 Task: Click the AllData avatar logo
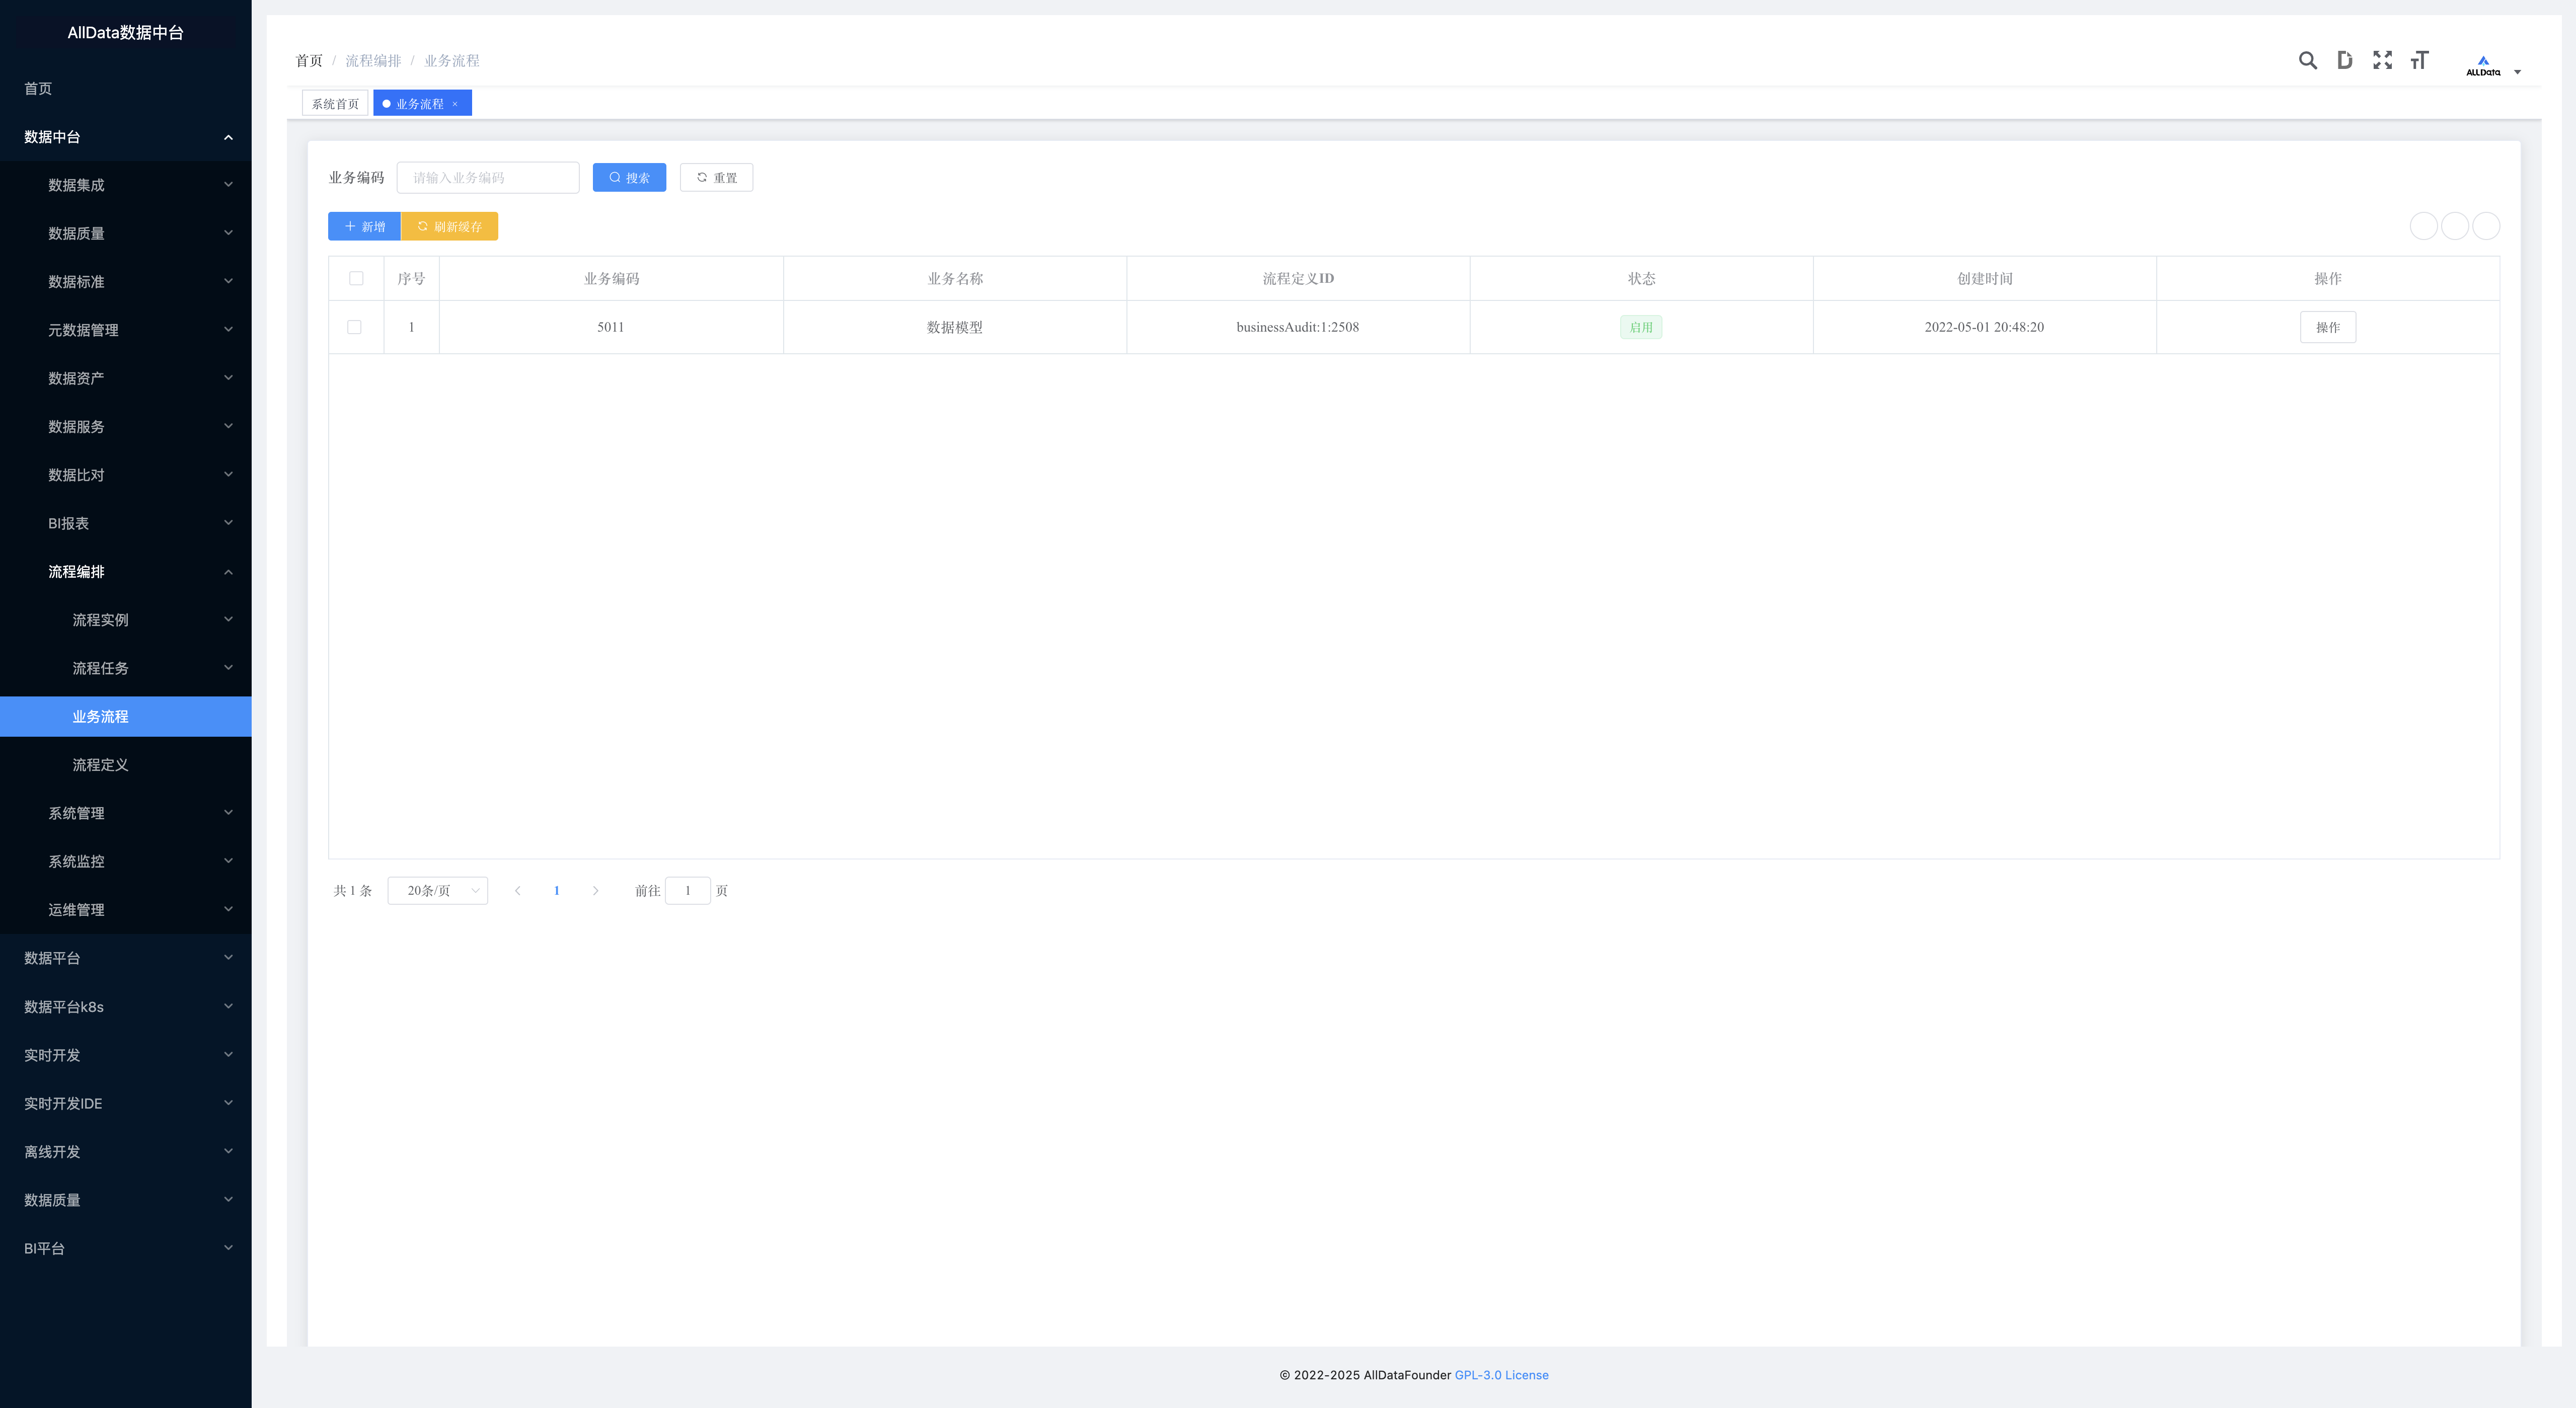pyautogui.click(x=2482, y=66)
